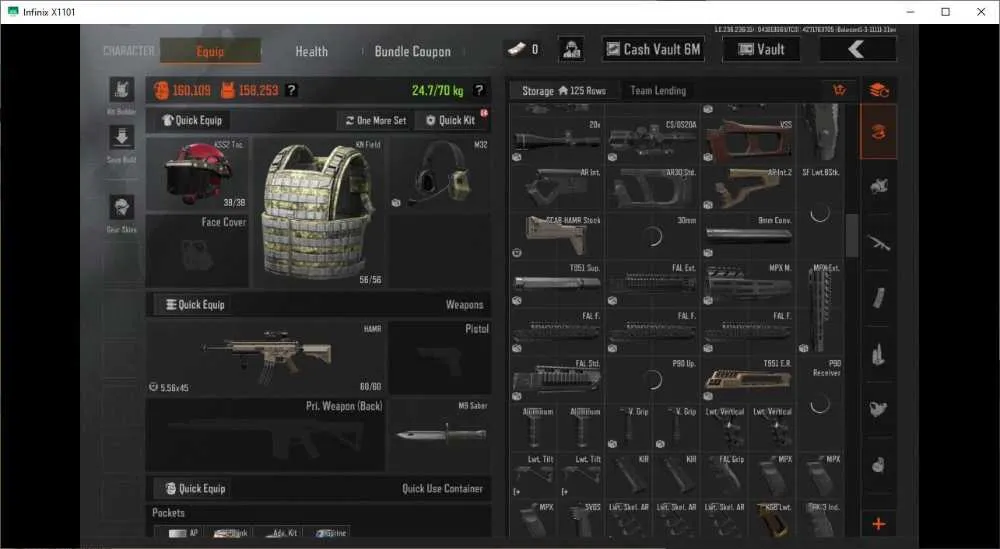
Task: Select the VSS stock item in storage
Action: 748,140
